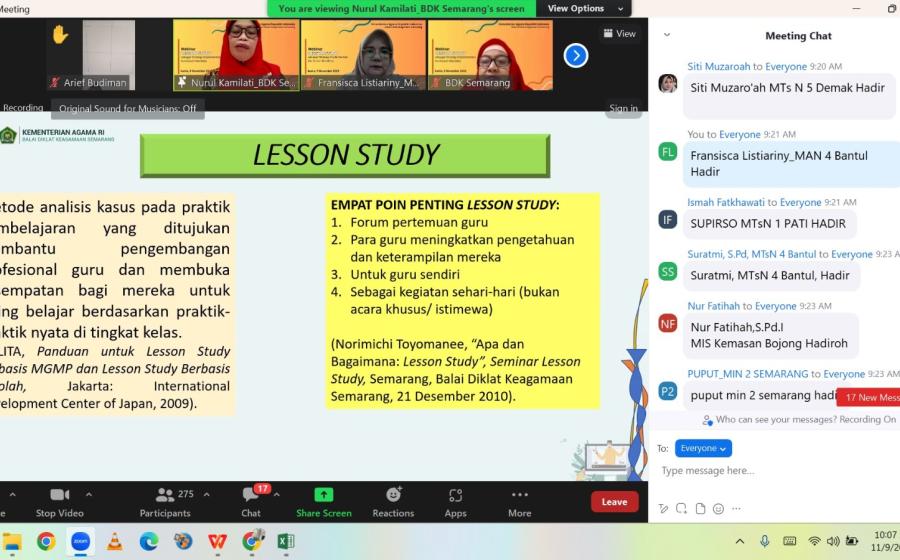The image size is (900, 560).
Task: Toggle the Participants panel showing 275
Action: [165, 501]
